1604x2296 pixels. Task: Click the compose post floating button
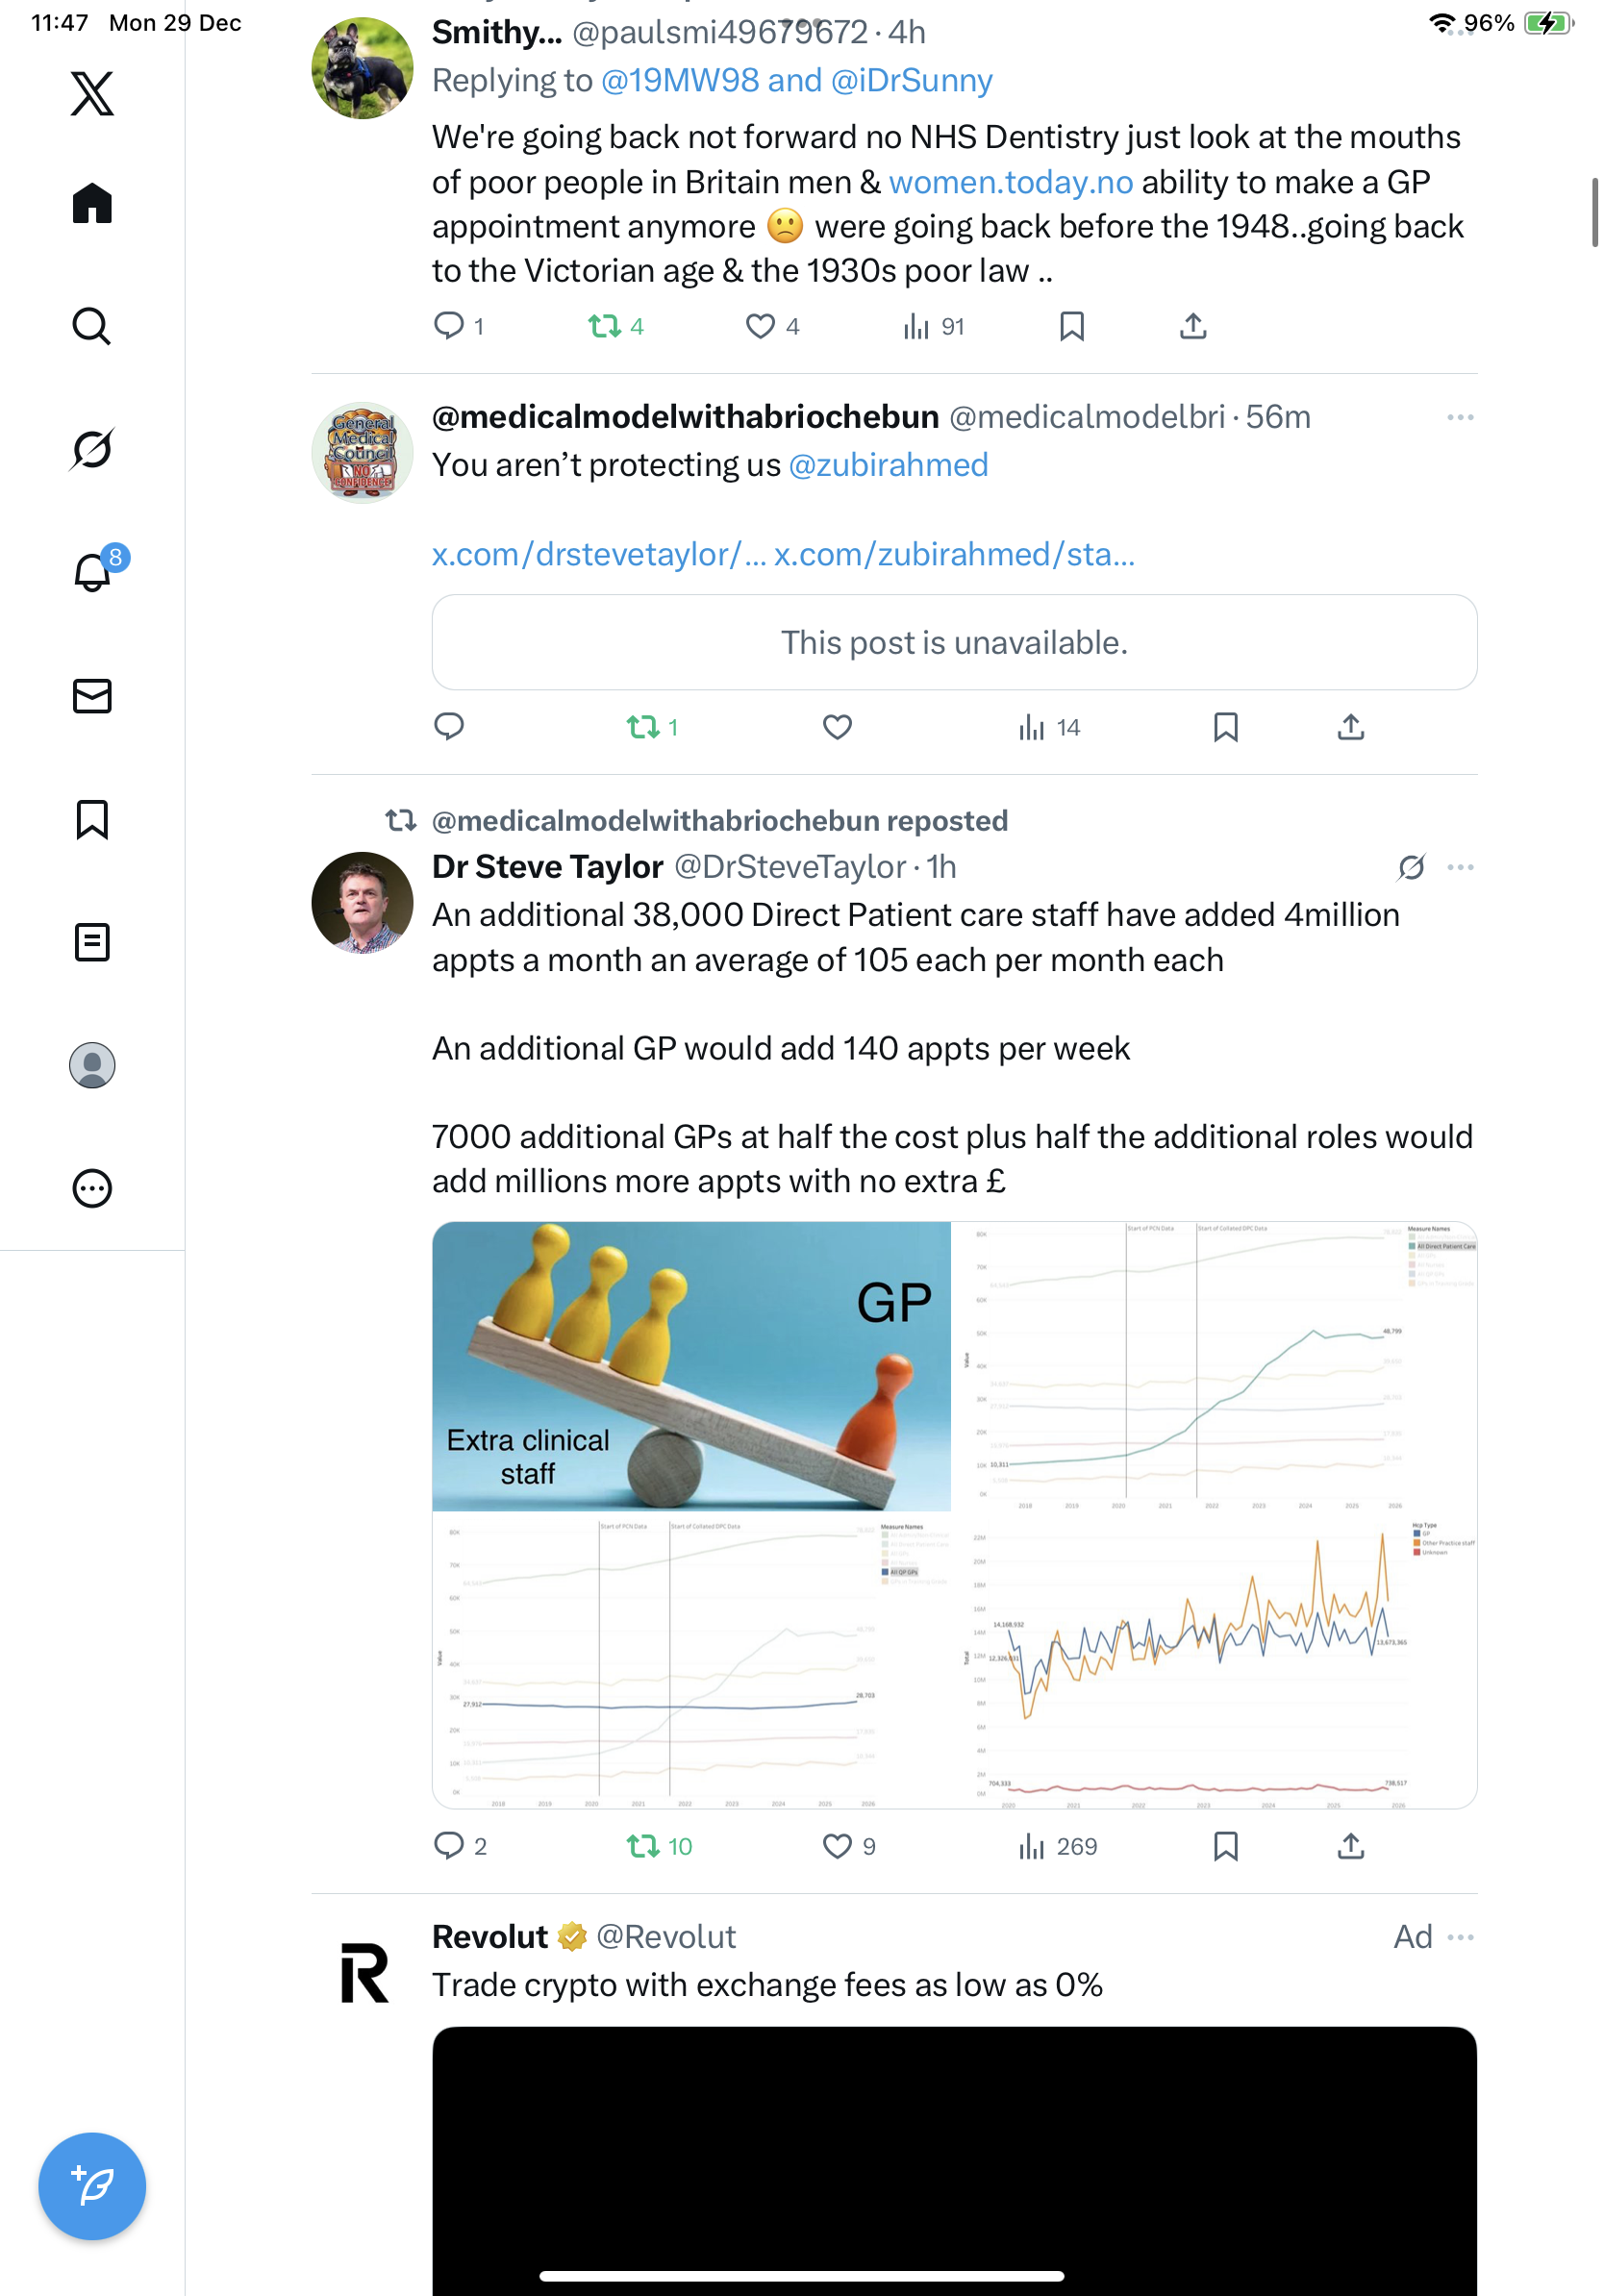[92, 2186]
